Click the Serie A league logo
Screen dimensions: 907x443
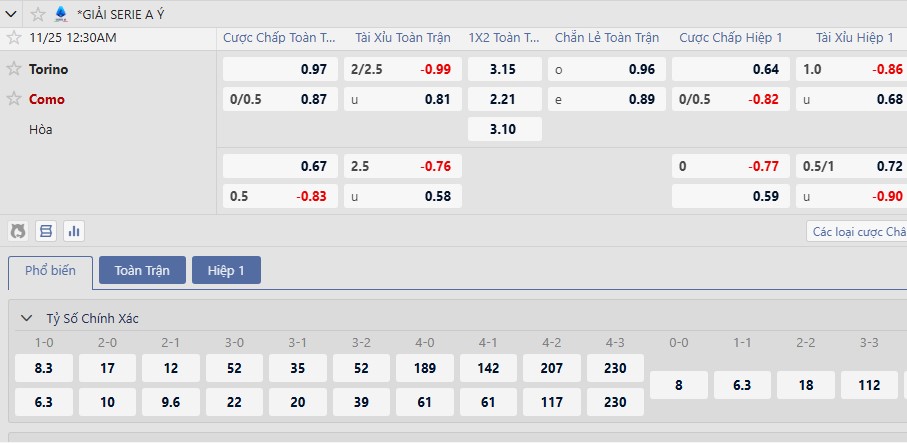(61, 14)
